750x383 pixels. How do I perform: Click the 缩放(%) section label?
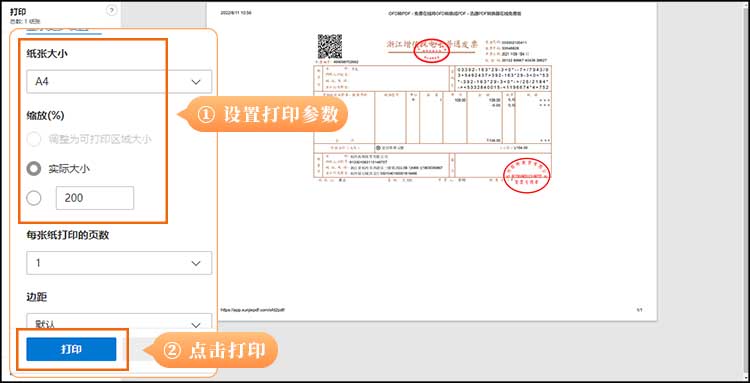coord(45,115)
